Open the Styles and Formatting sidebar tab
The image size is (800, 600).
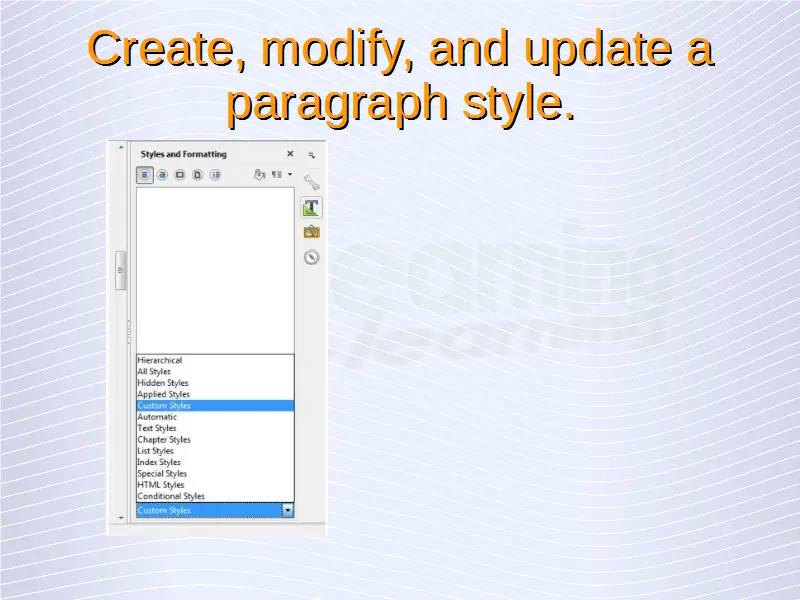311,207
